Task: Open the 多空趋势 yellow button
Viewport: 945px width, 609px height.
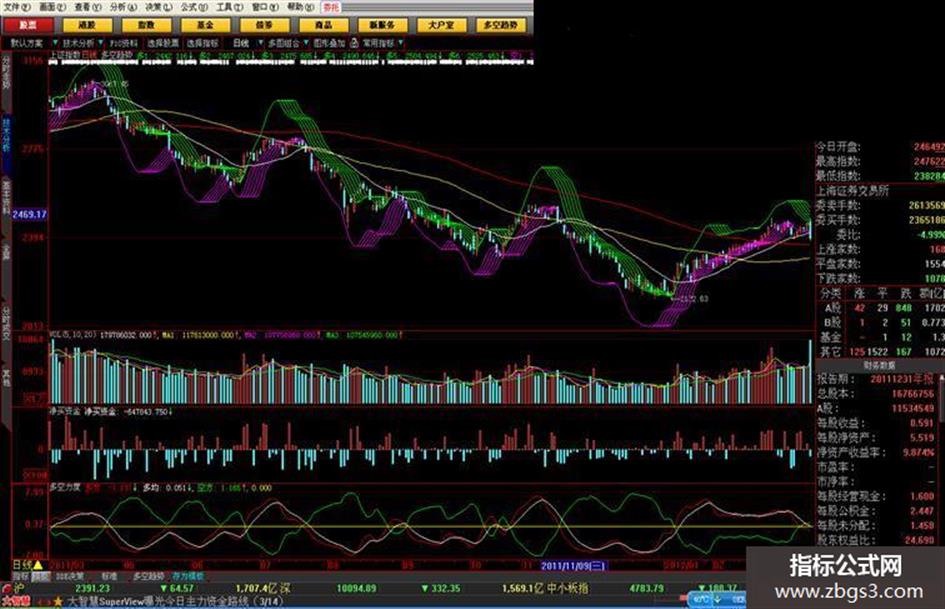Action: (501, 25)
